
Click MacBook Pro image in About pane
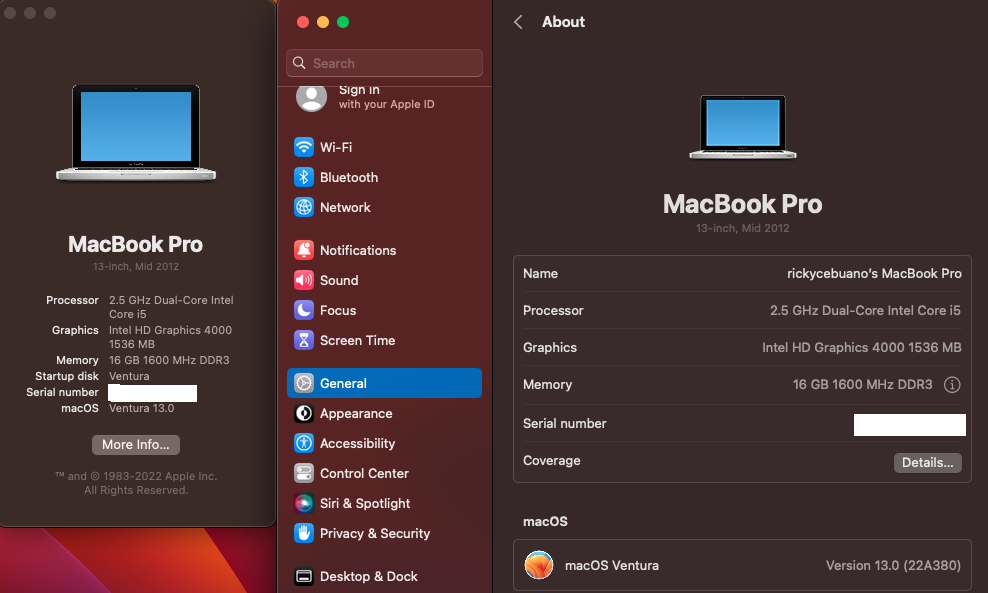pos(742,127)
